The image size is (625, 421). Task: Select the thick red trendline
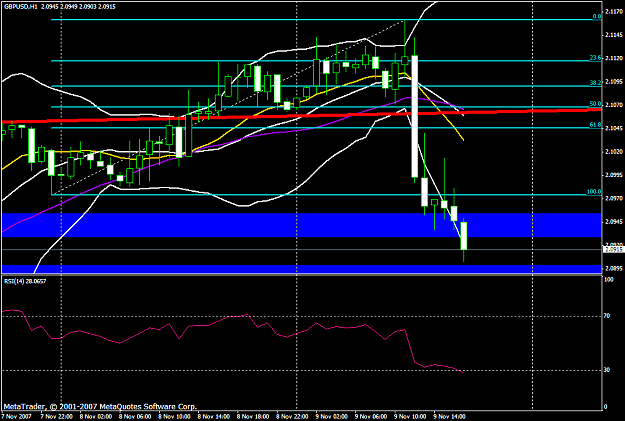[x=301, y=116]
